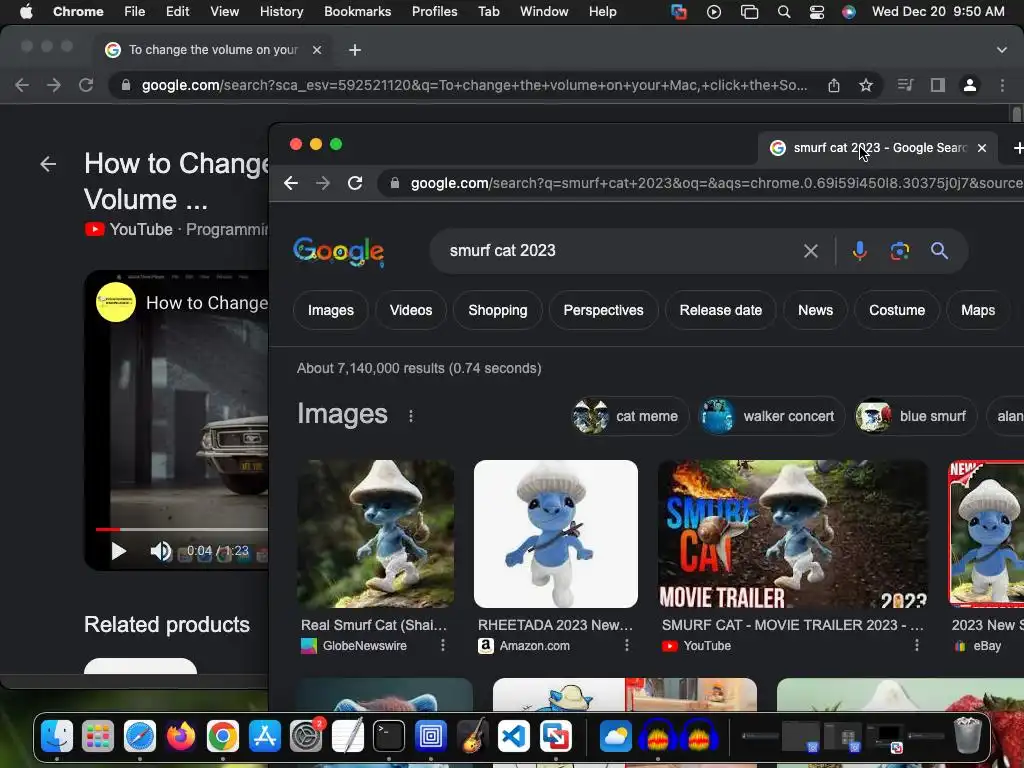This screenshot has height=768, width=1024.
Task: Open options for RHEETADA Amazon.com result
Action: coord(626,645)
